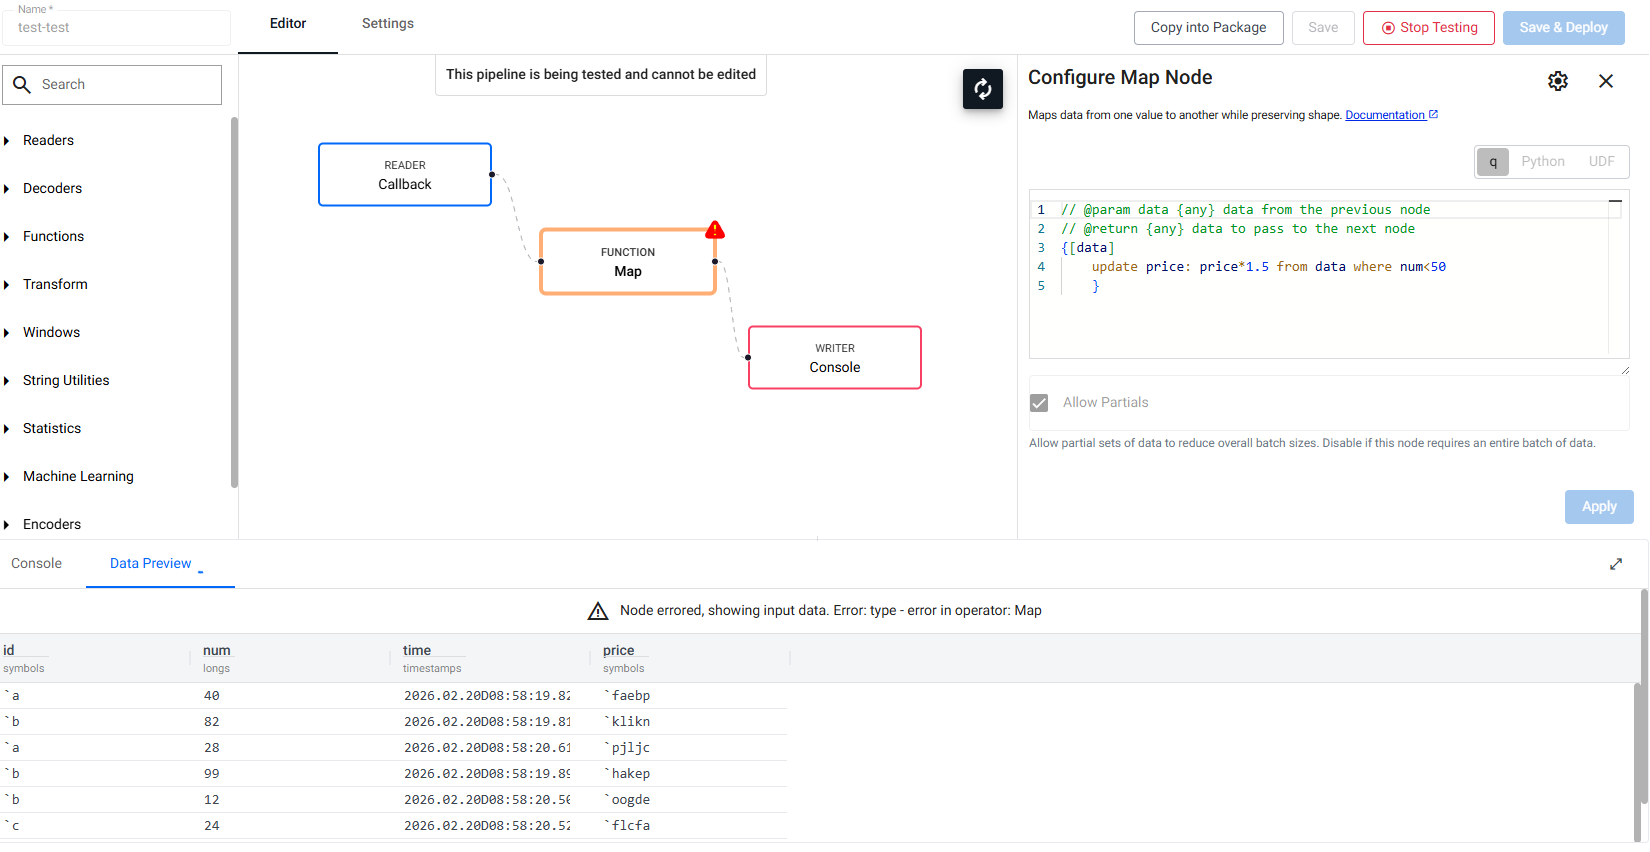The width and height of the screenshot is (1650, 852).
Task: Expand the data preview panel to fullscreen
Action: 1616,564
